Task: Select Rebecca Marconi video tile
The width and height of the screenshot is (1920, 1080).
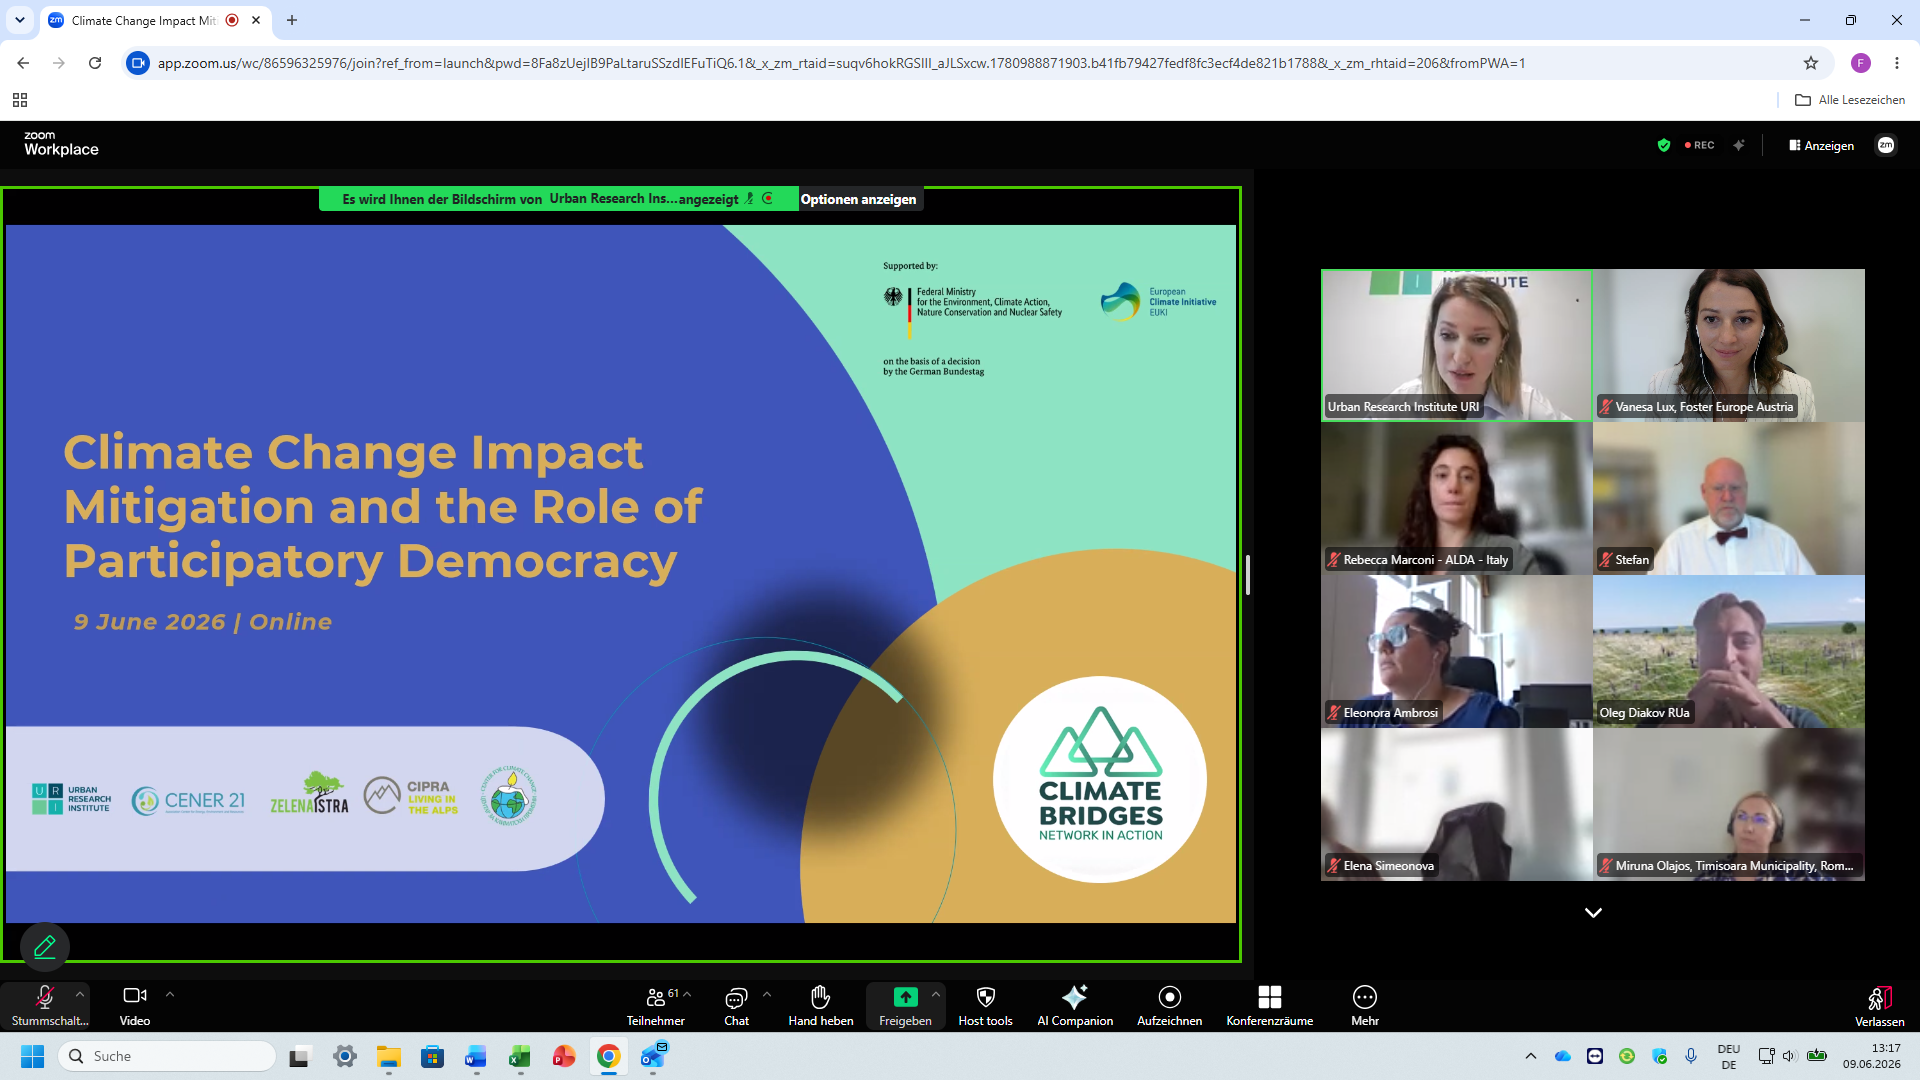Action: 1457,498
